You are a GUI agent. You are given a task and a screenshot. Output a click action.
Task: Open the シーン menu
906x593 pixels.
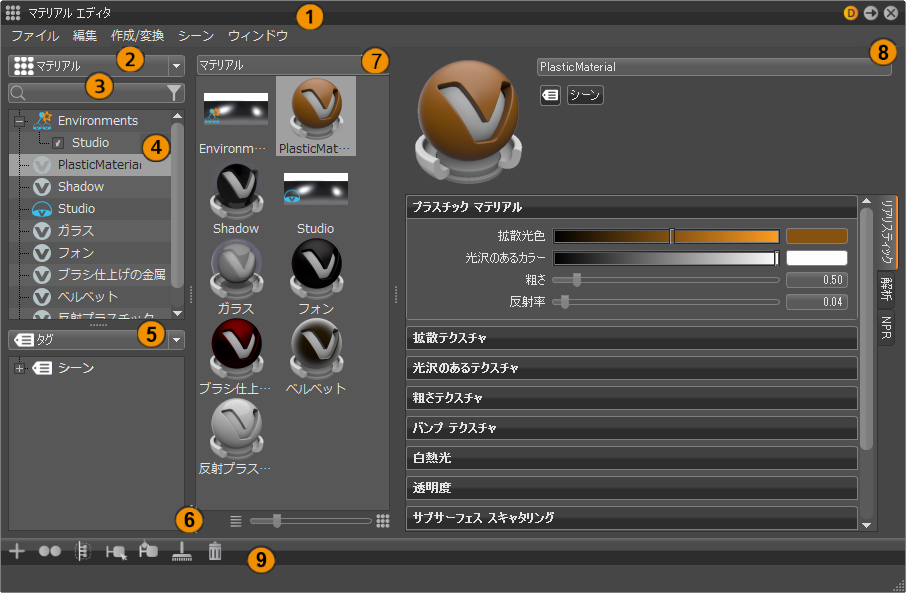[x=196, y=36]
